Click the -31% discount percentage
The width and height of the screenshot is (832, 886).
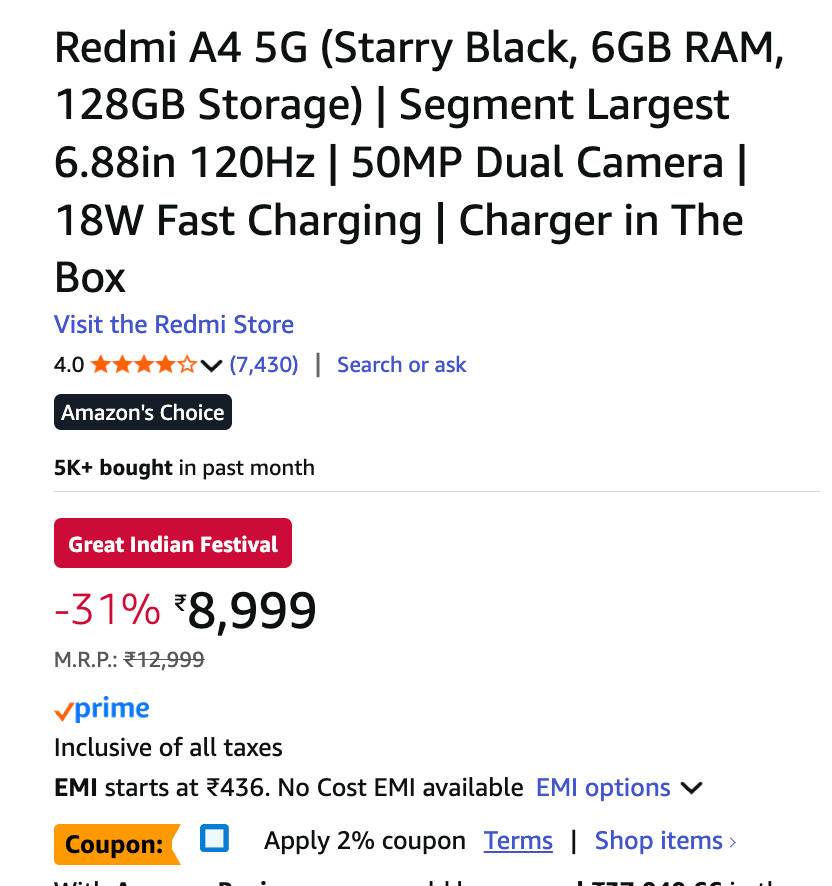point(107,609)
